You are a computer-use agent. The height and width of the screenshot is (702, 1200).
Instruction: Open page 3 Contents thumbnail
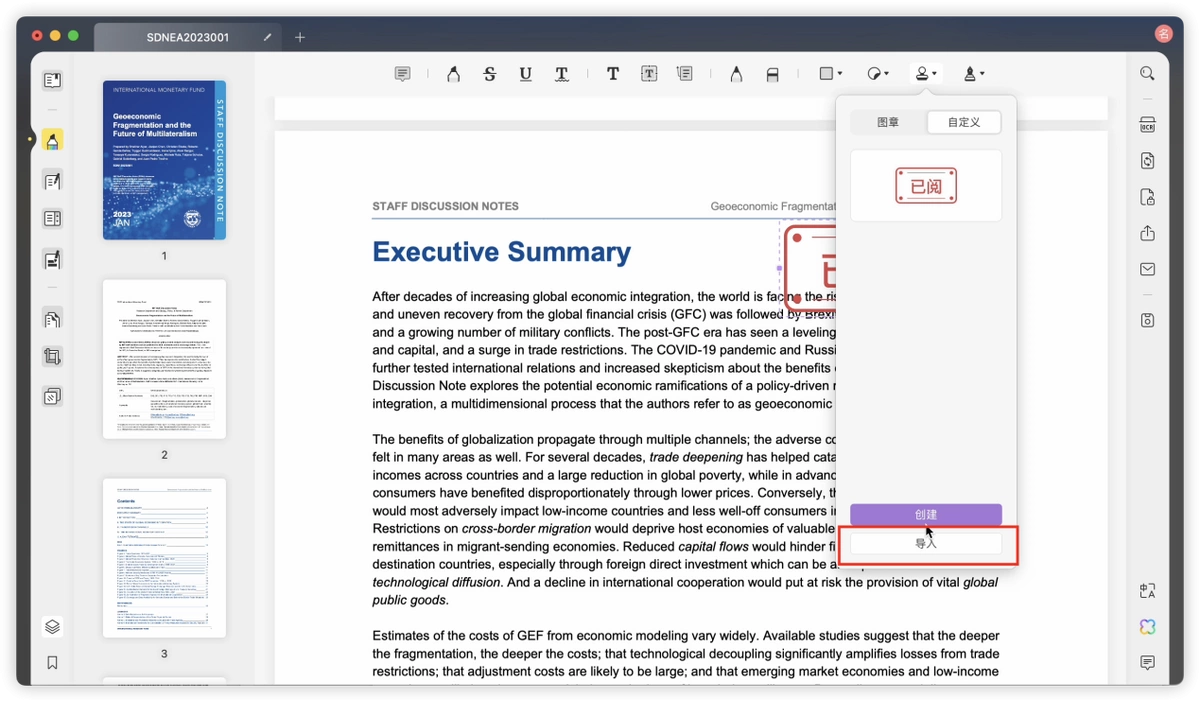coord(164,558)
